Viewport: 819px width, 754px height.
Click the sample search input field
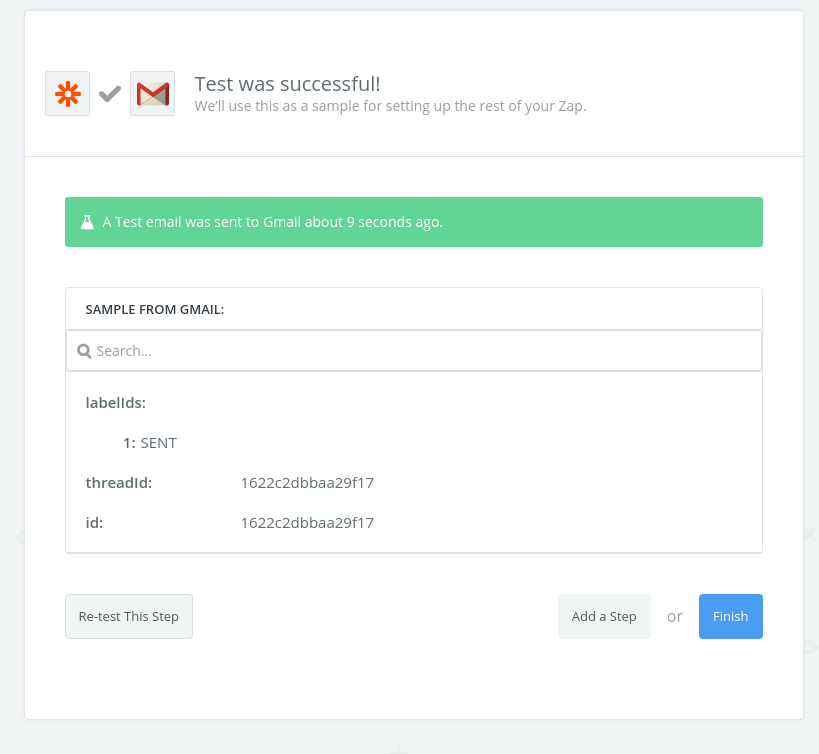tap(420, 351)
